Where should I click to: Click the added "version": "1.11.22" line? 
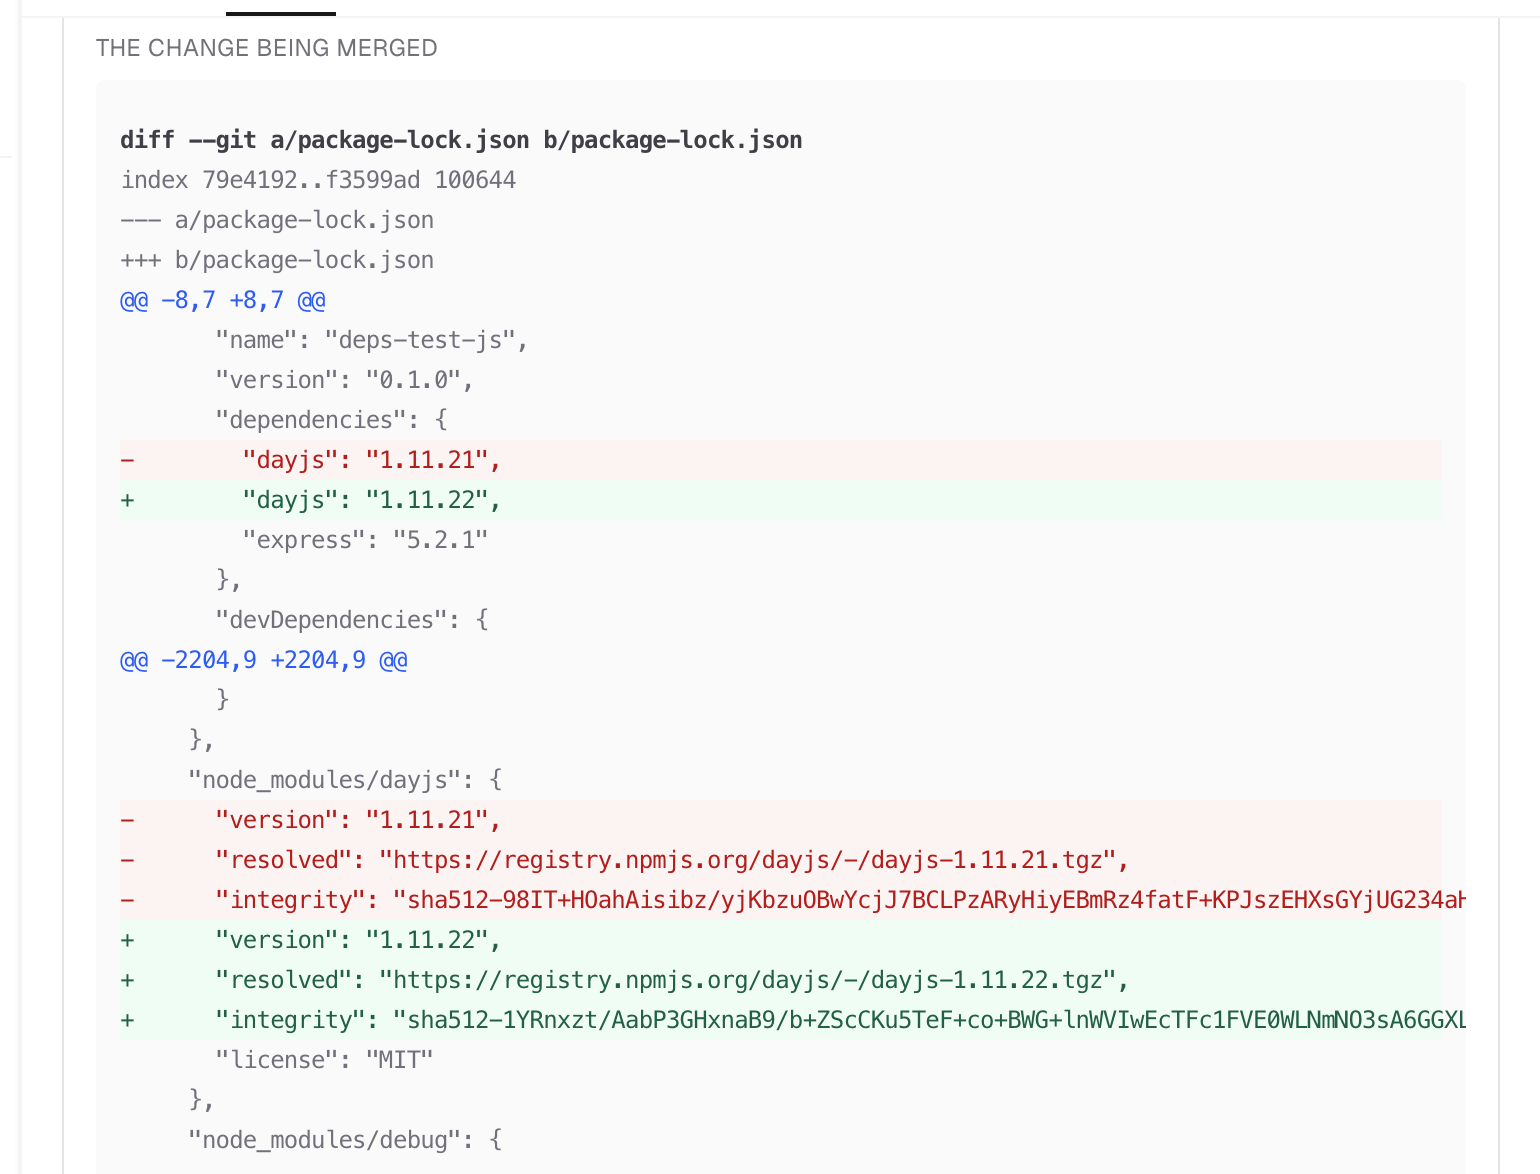(x=780, y=940)
